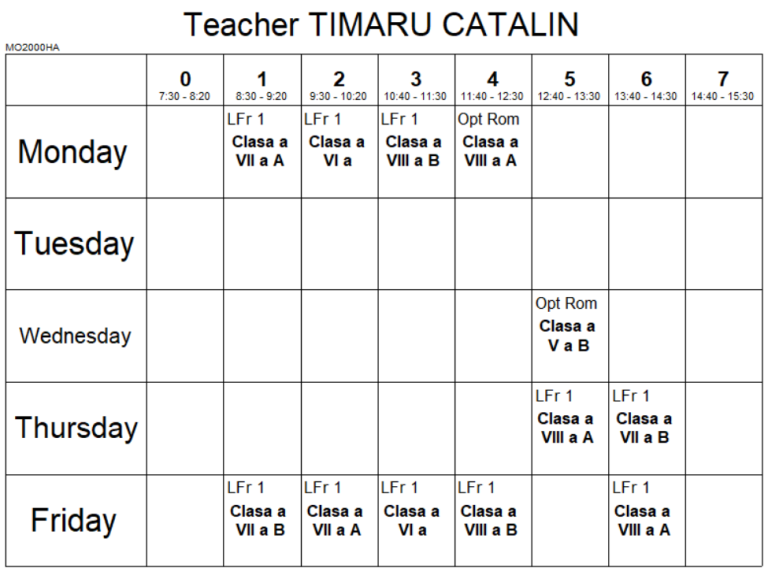768x568 pixels.
Task: Select Friday period 3 lesson Clasa a VI a
Action: (414, 520)
